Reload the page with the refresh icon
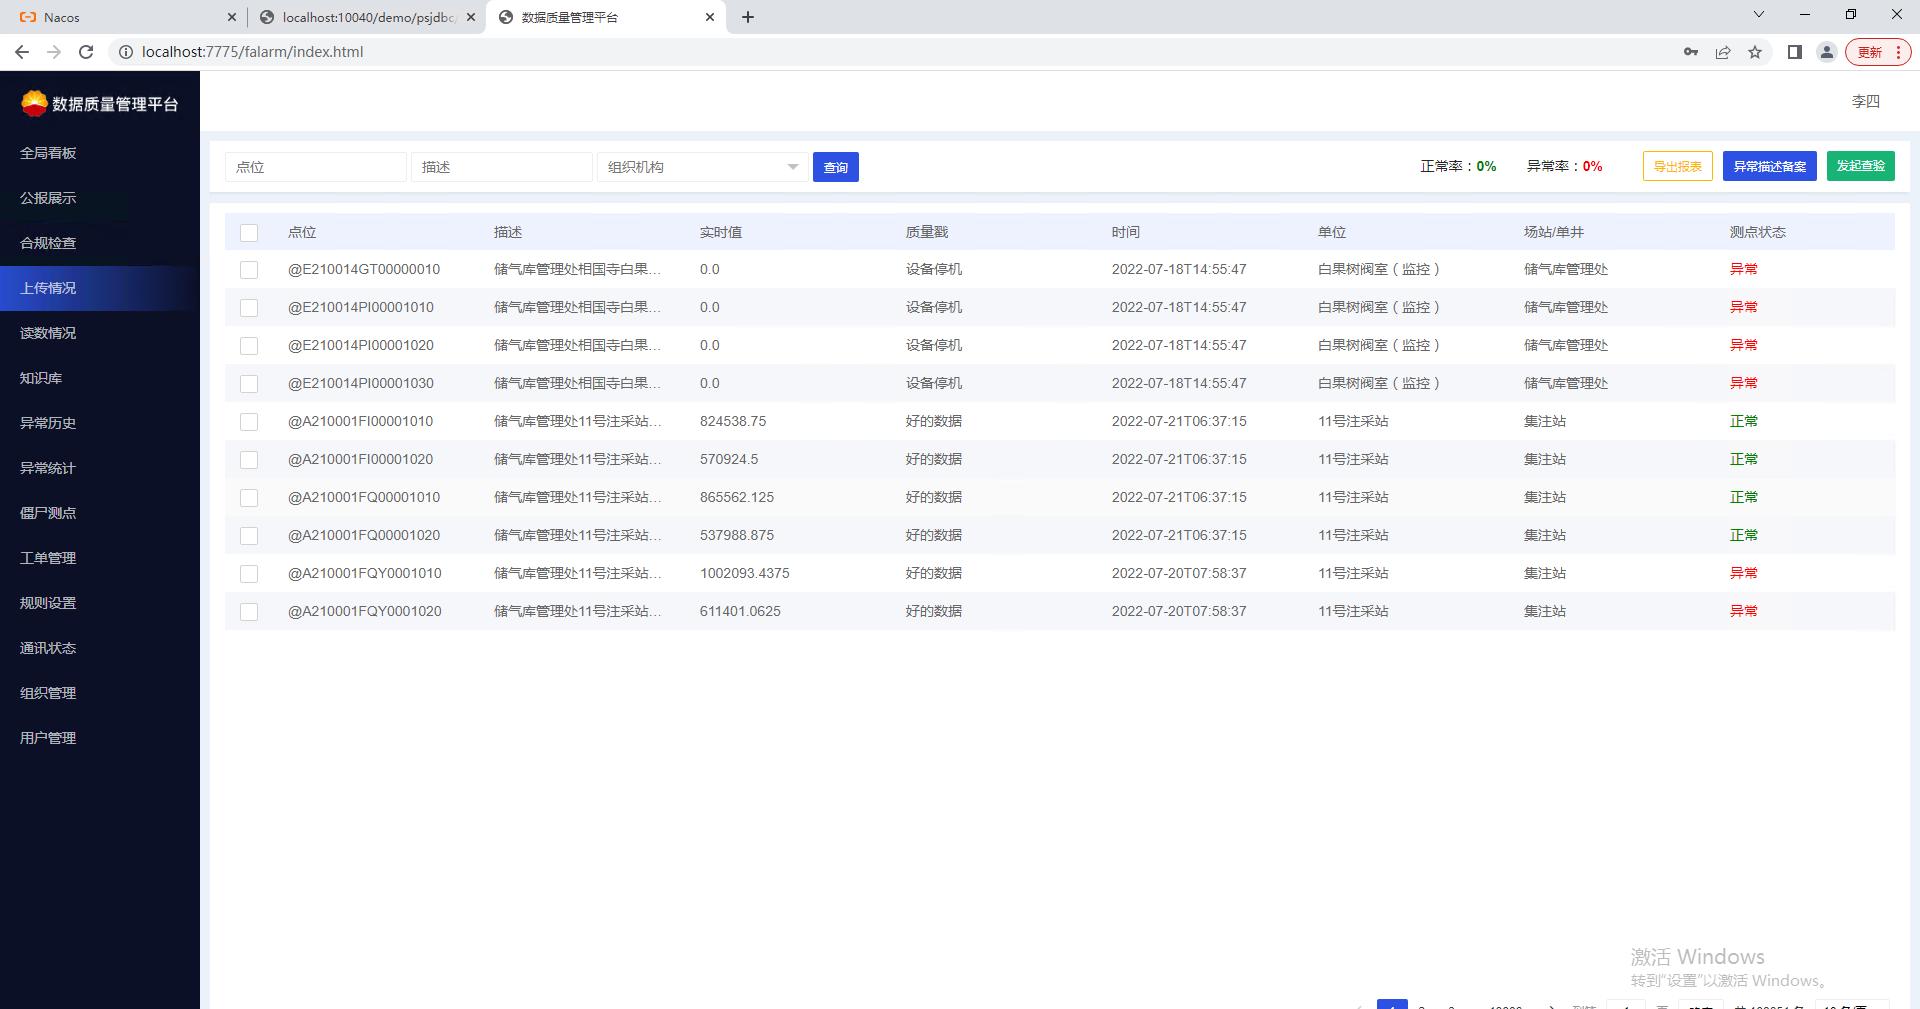 [86, 52]
